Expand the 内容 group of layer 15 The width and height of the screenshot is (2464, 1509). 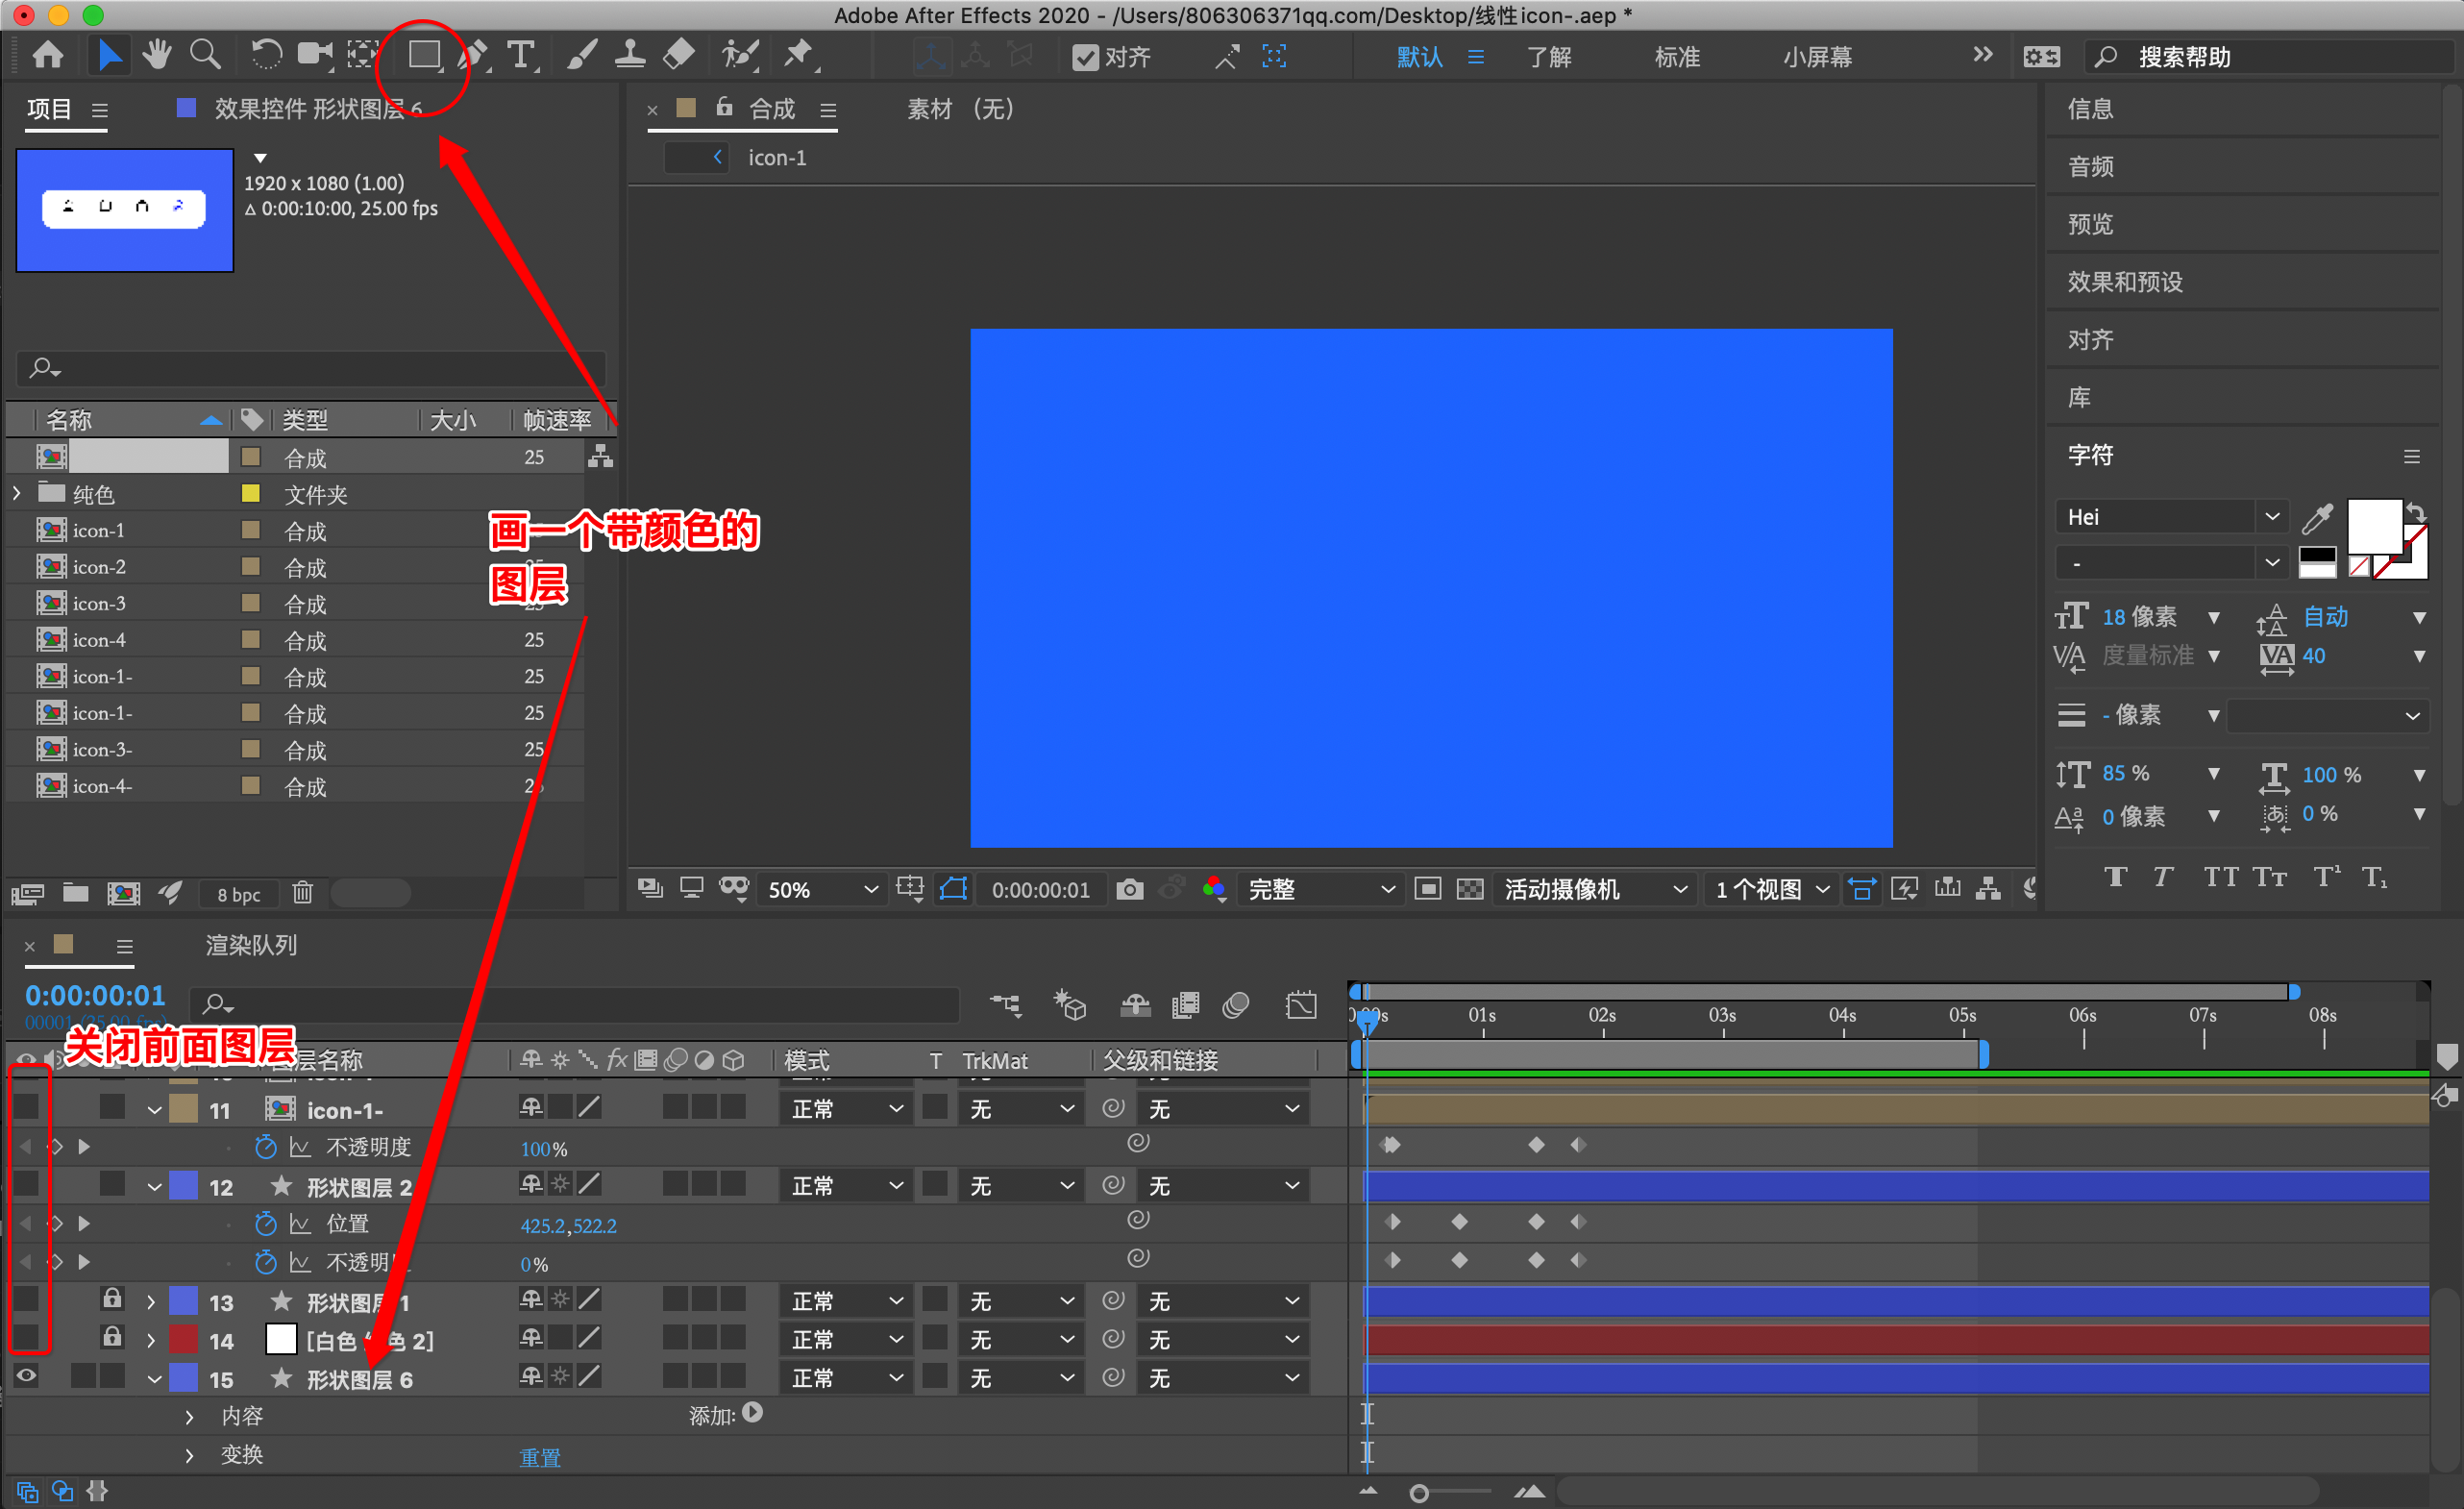pos(189,1416)
